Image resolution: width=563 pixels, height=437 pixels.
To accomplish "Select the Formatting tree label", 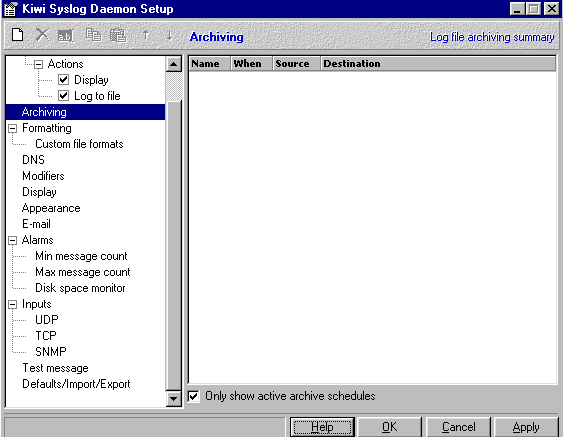I will 47,128.
